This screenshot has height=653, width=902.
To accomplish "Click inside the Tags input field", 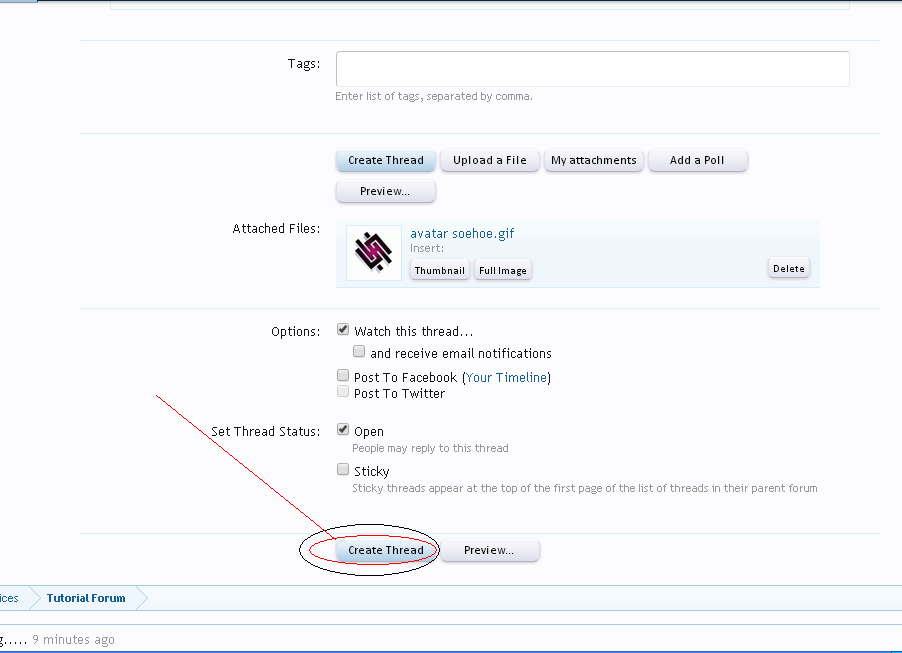I will 592,69.
